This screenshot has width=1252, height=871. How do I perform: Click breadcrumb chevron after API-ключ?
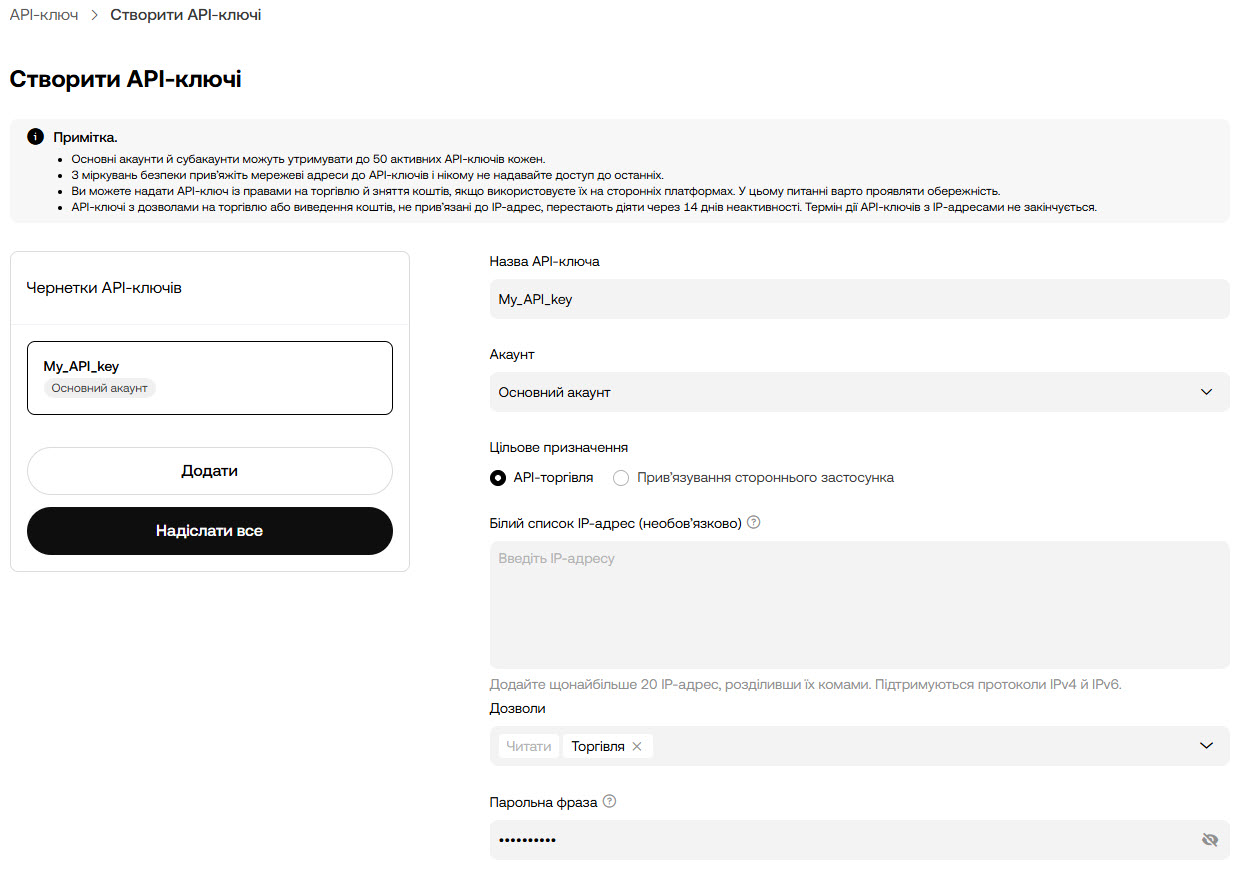pos(94,16)
